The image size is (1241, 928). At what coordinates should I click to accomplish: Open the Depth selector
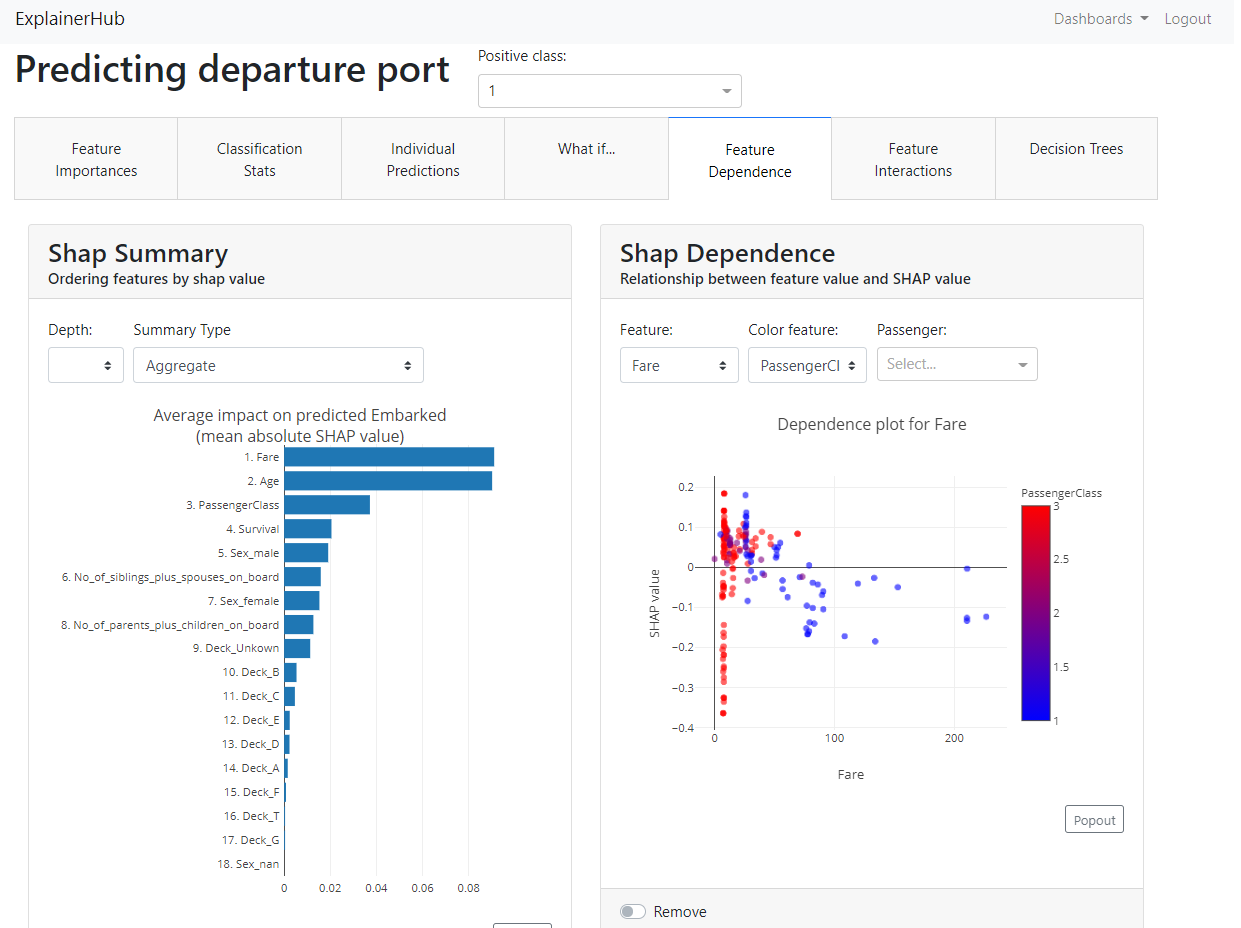coord(86,366)
